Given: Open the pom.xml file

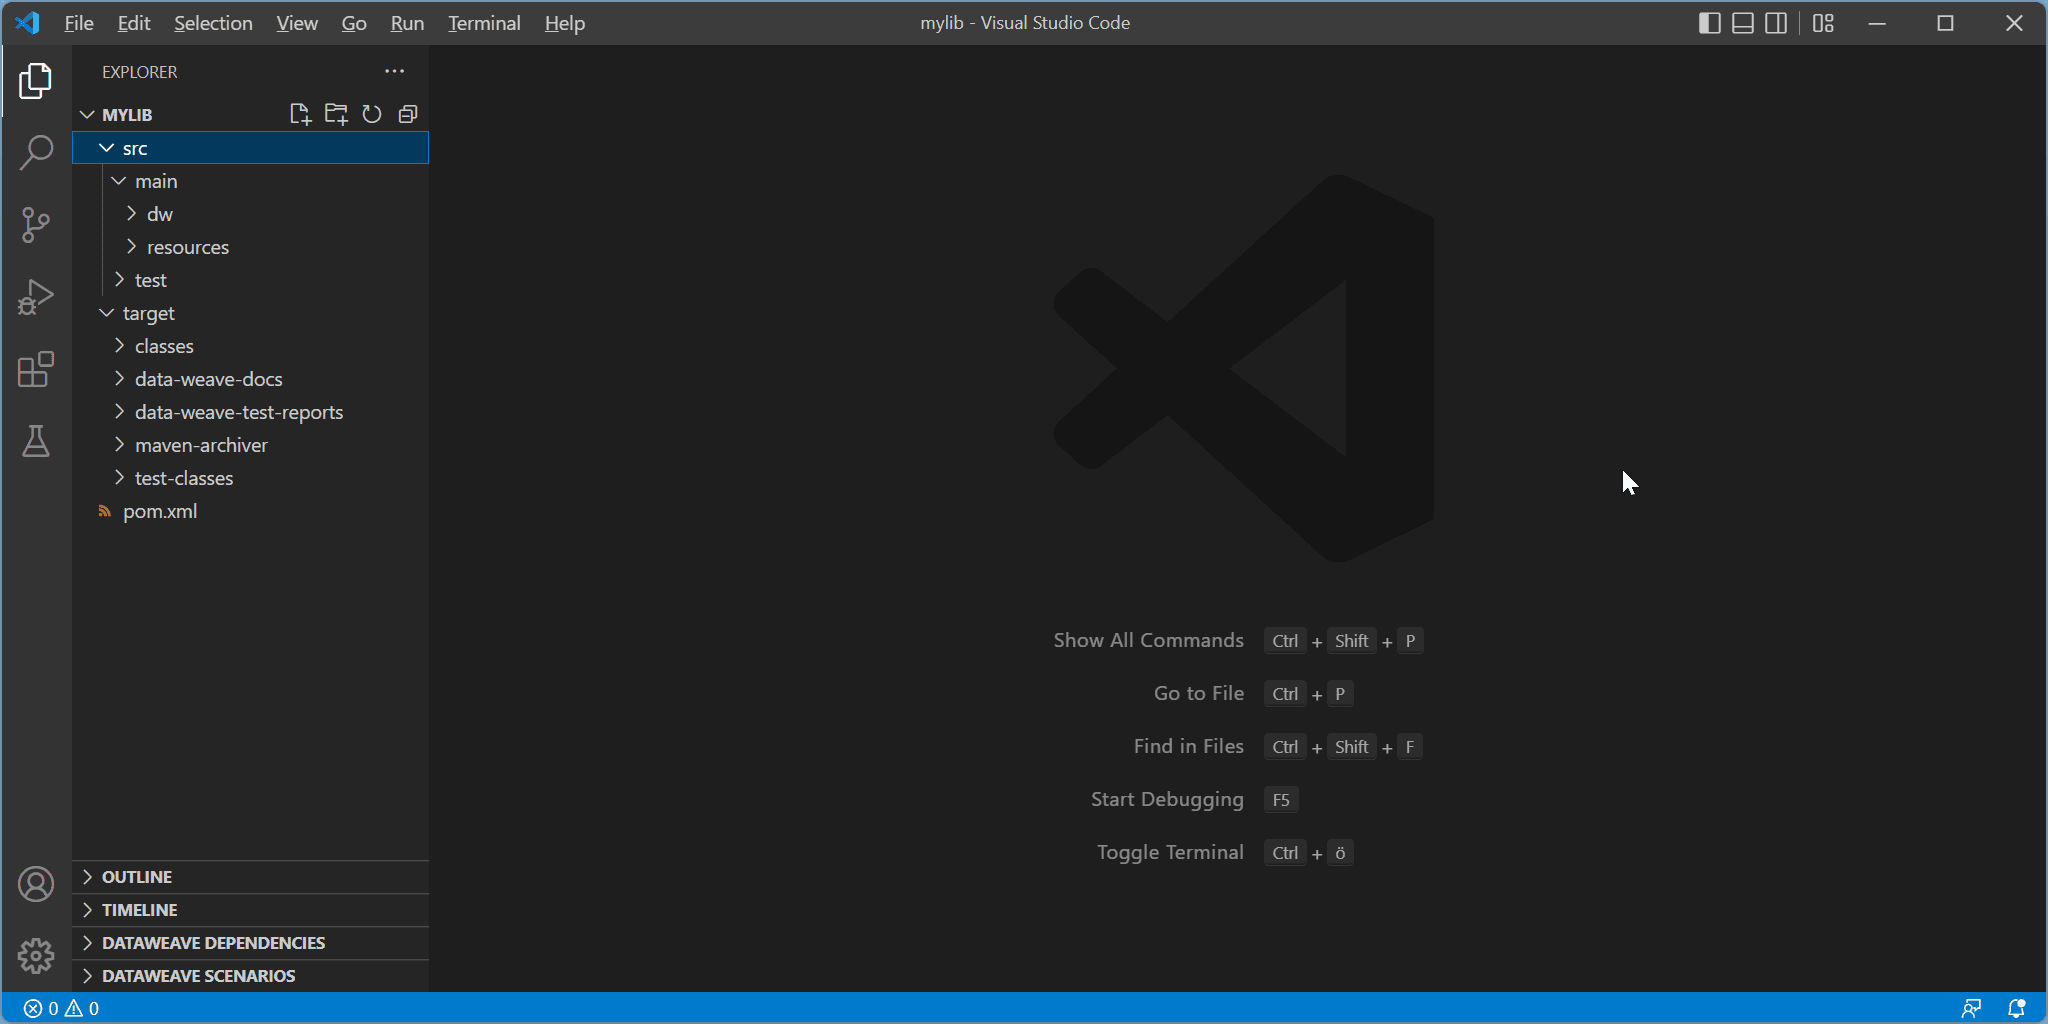Looking at the screenshot, I should pos(251,511).
